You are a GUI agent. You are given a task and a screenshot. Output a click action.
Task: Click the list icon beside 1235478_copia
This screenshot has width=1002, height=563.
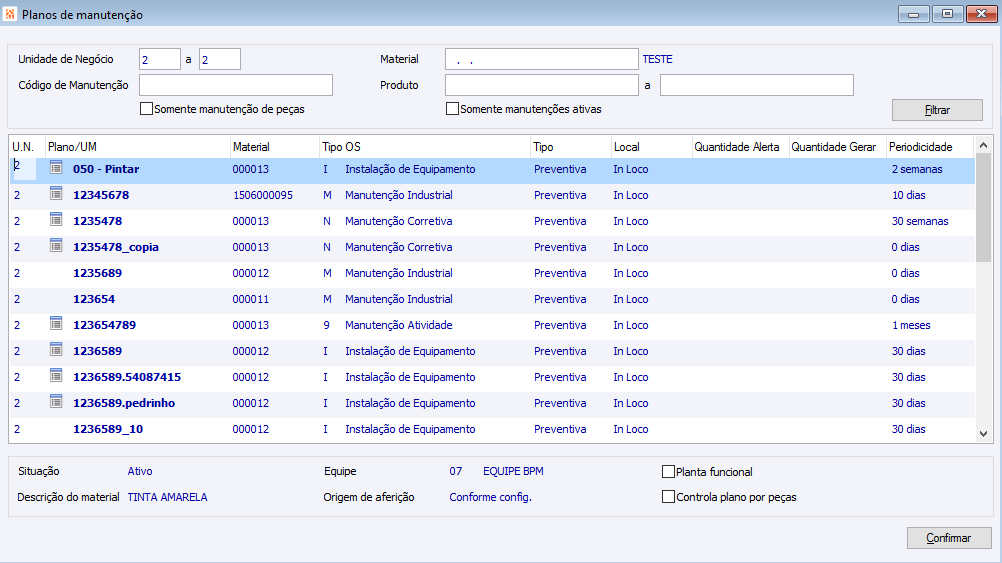tap(56, 245)
